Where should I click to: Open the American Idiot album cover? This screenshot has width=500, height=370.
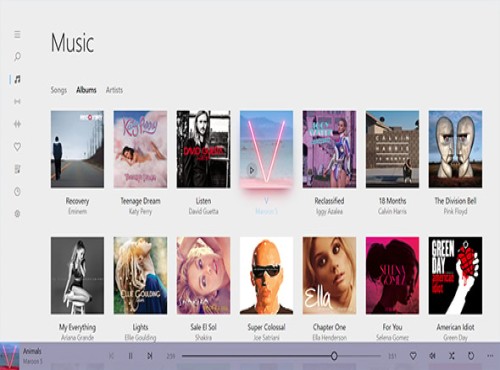click(455, 276)
